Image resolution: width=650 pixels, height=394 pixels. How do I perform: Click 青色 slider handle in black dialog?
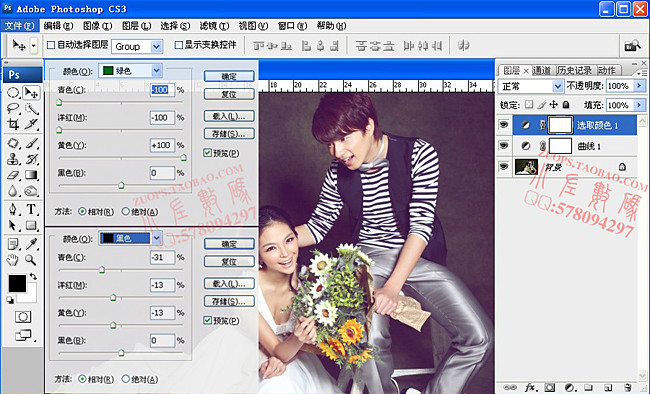(x=102, y=270)
